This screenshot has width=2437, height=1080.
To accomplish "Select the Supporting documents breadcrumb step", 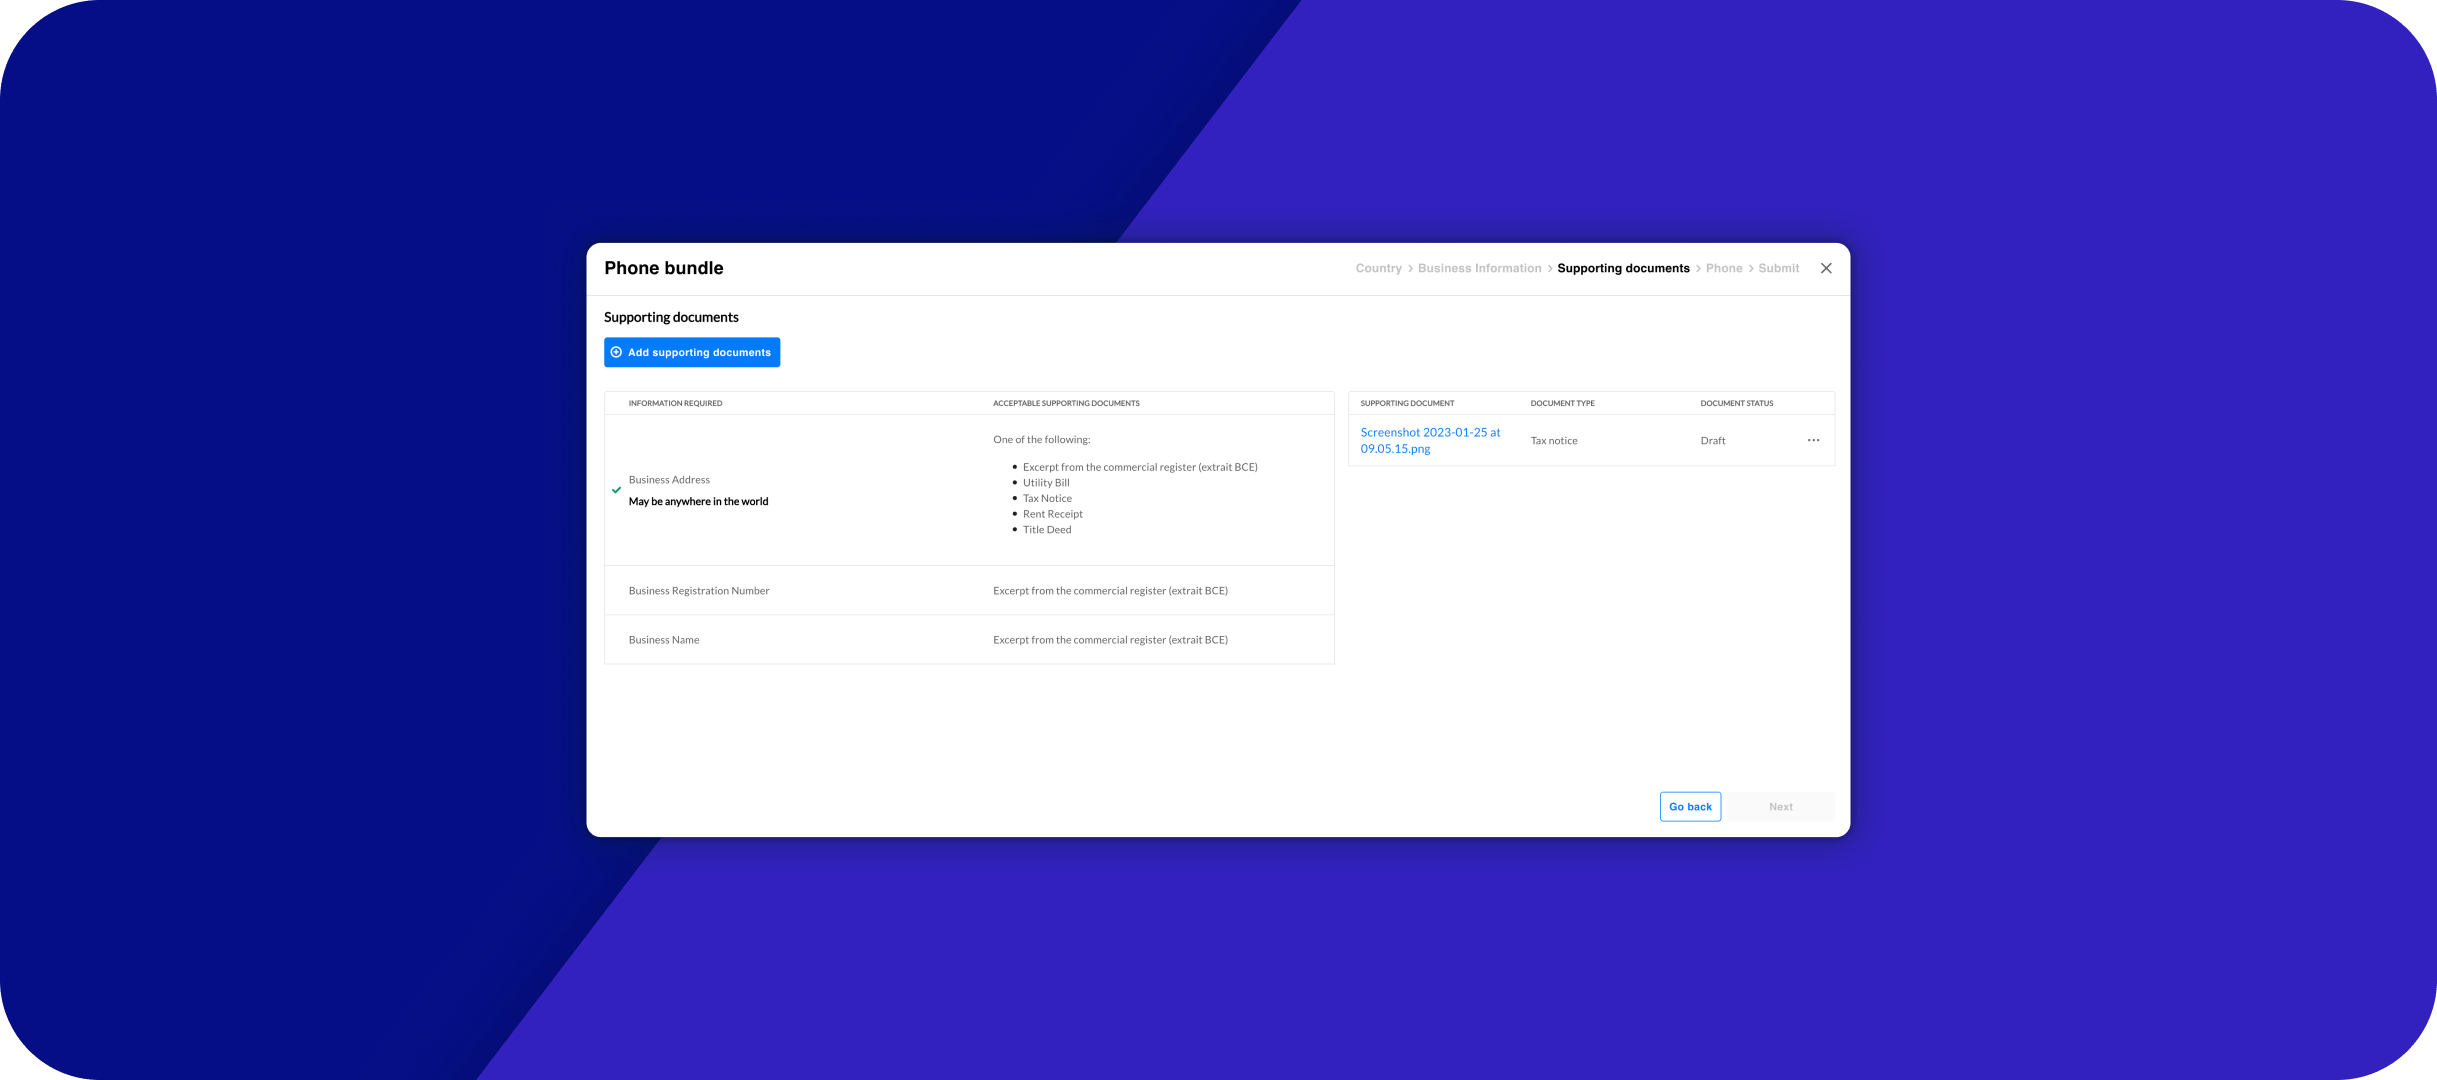I will tap(1622, 268).
